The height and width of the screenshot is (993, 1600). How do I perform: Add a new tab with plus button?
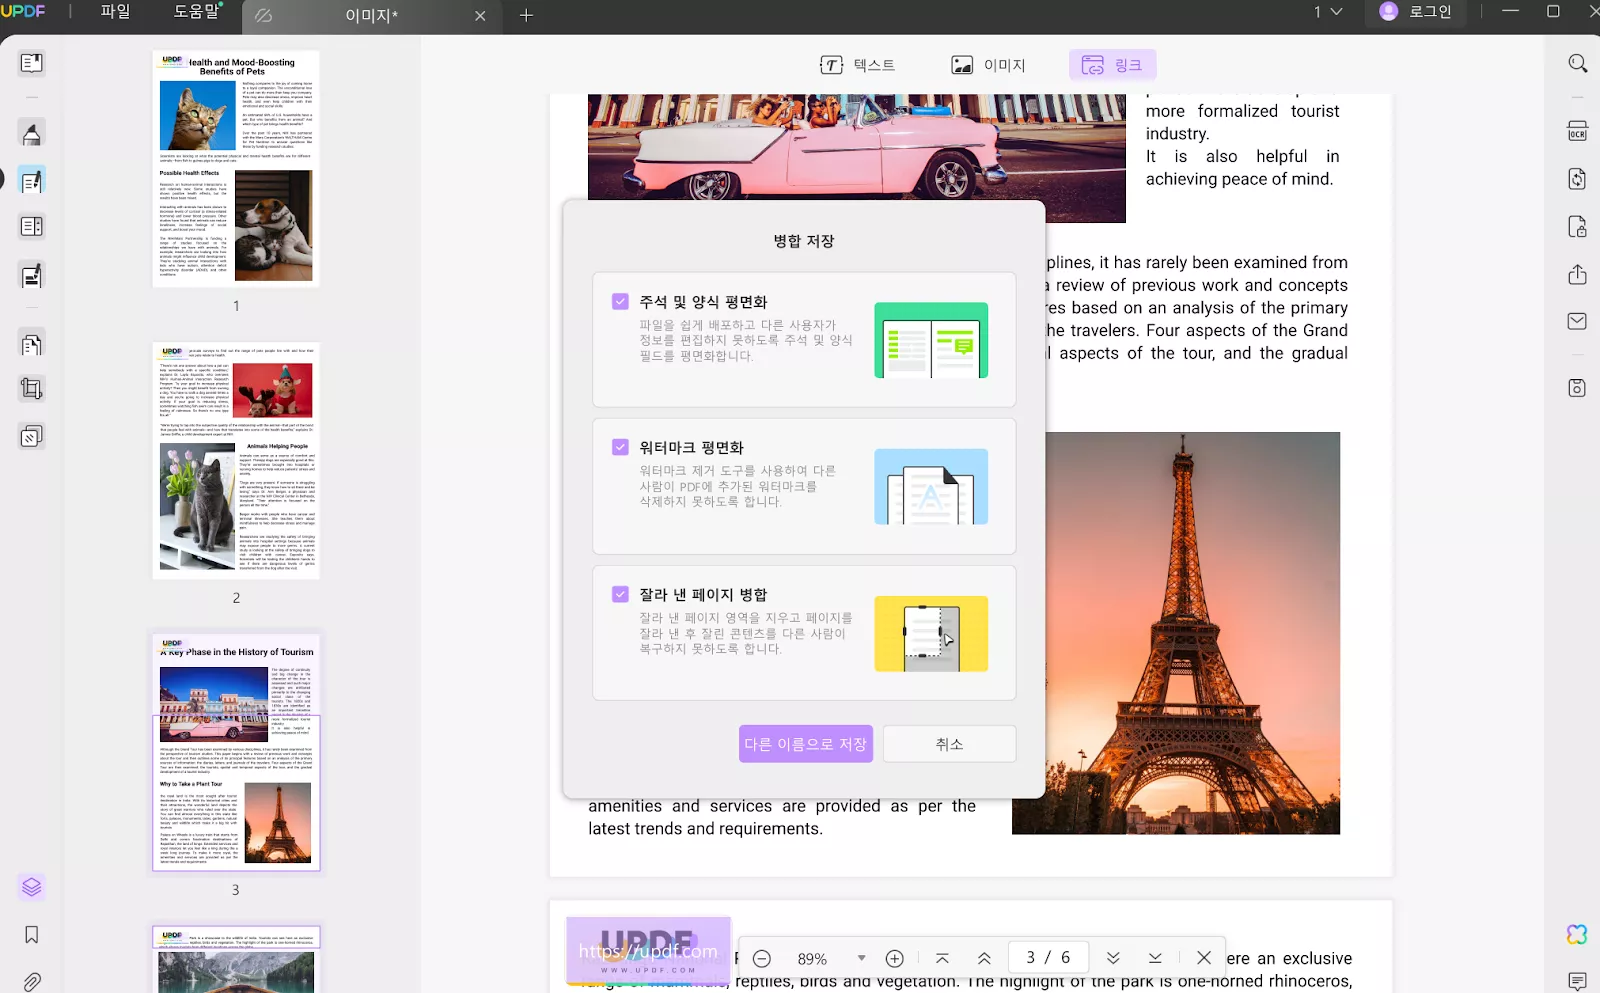pyautogui.click(x=526, y=15)
